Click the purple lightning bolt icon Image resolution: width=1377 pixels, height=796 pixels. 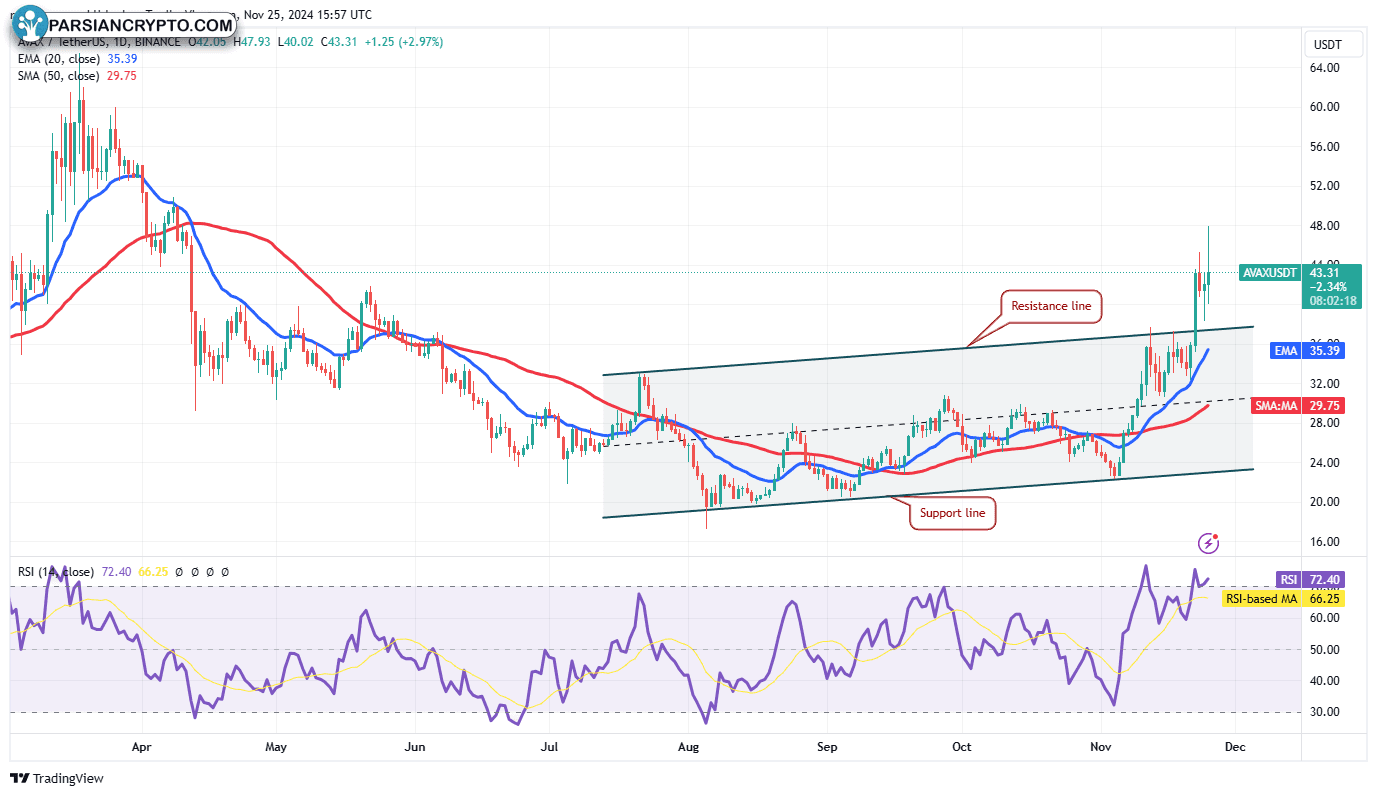[1209, 543]
